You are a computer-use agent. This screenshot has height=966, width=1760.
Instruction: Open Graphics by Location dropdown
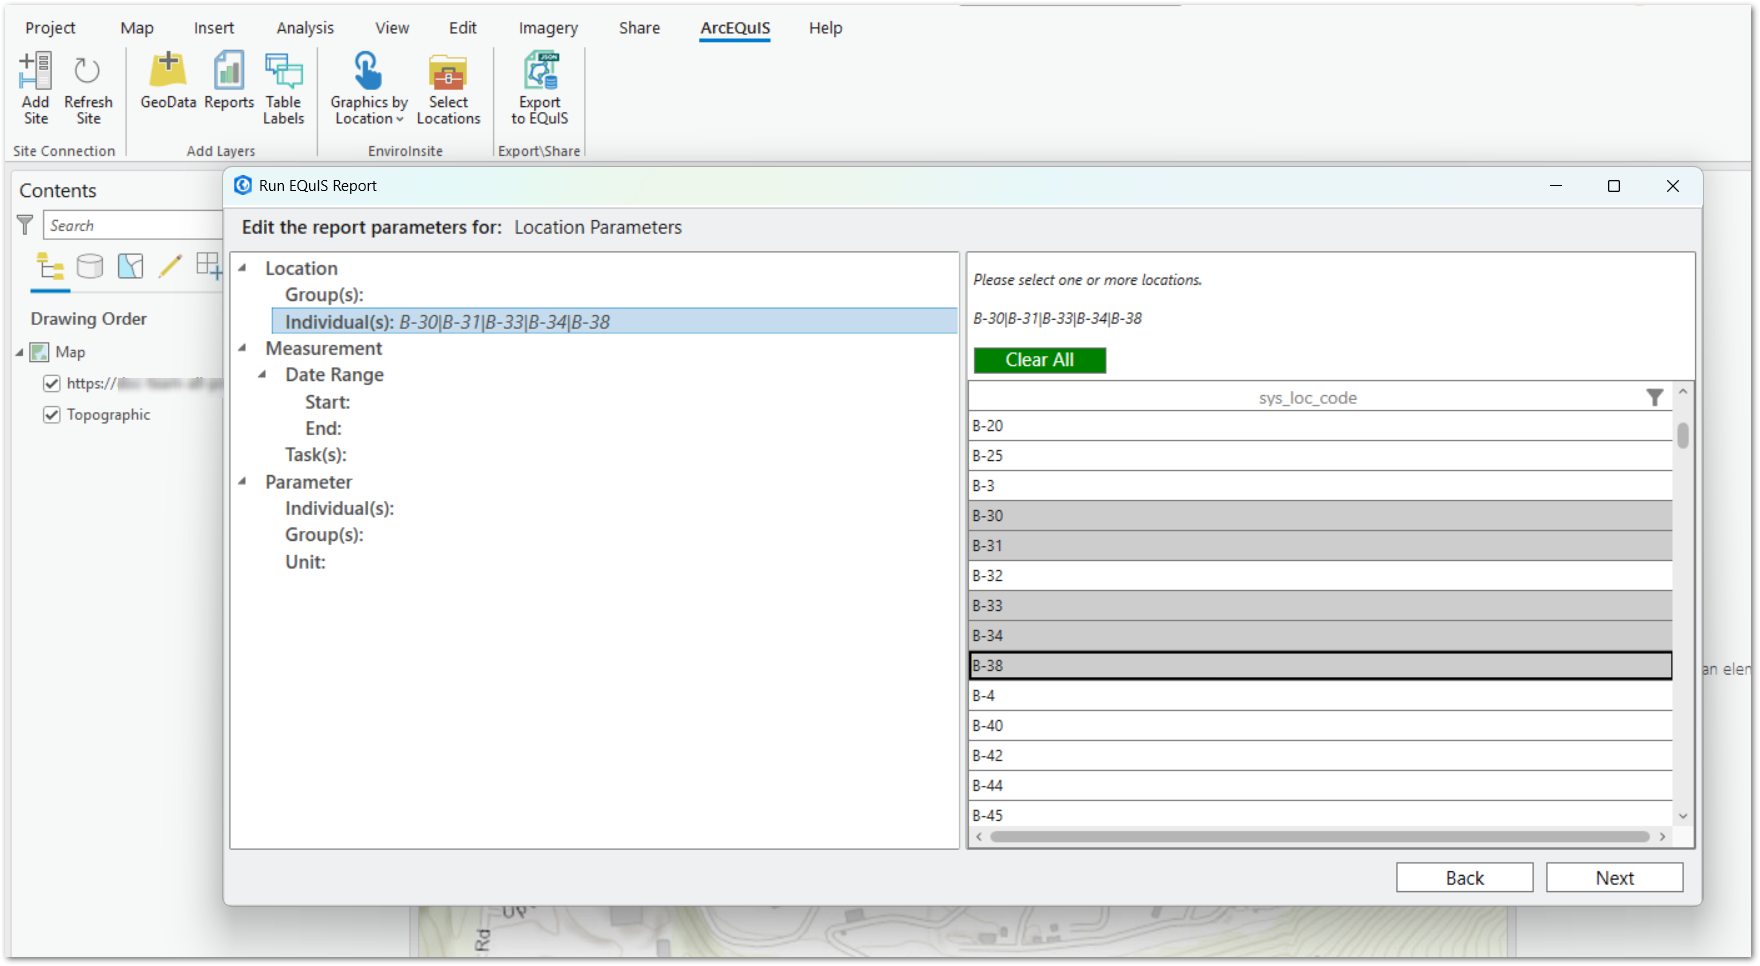pos(369,88)
